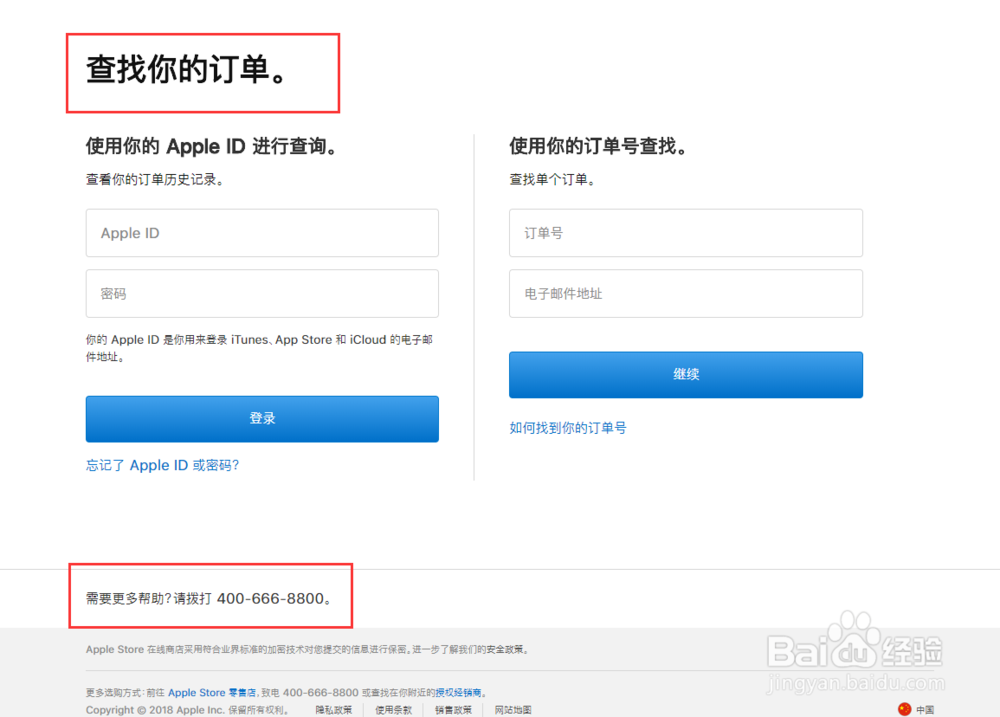The height and width of the screenshot is (717, 1000).
Task: Click the China flag region icon
Action: (x=904, y=709)
